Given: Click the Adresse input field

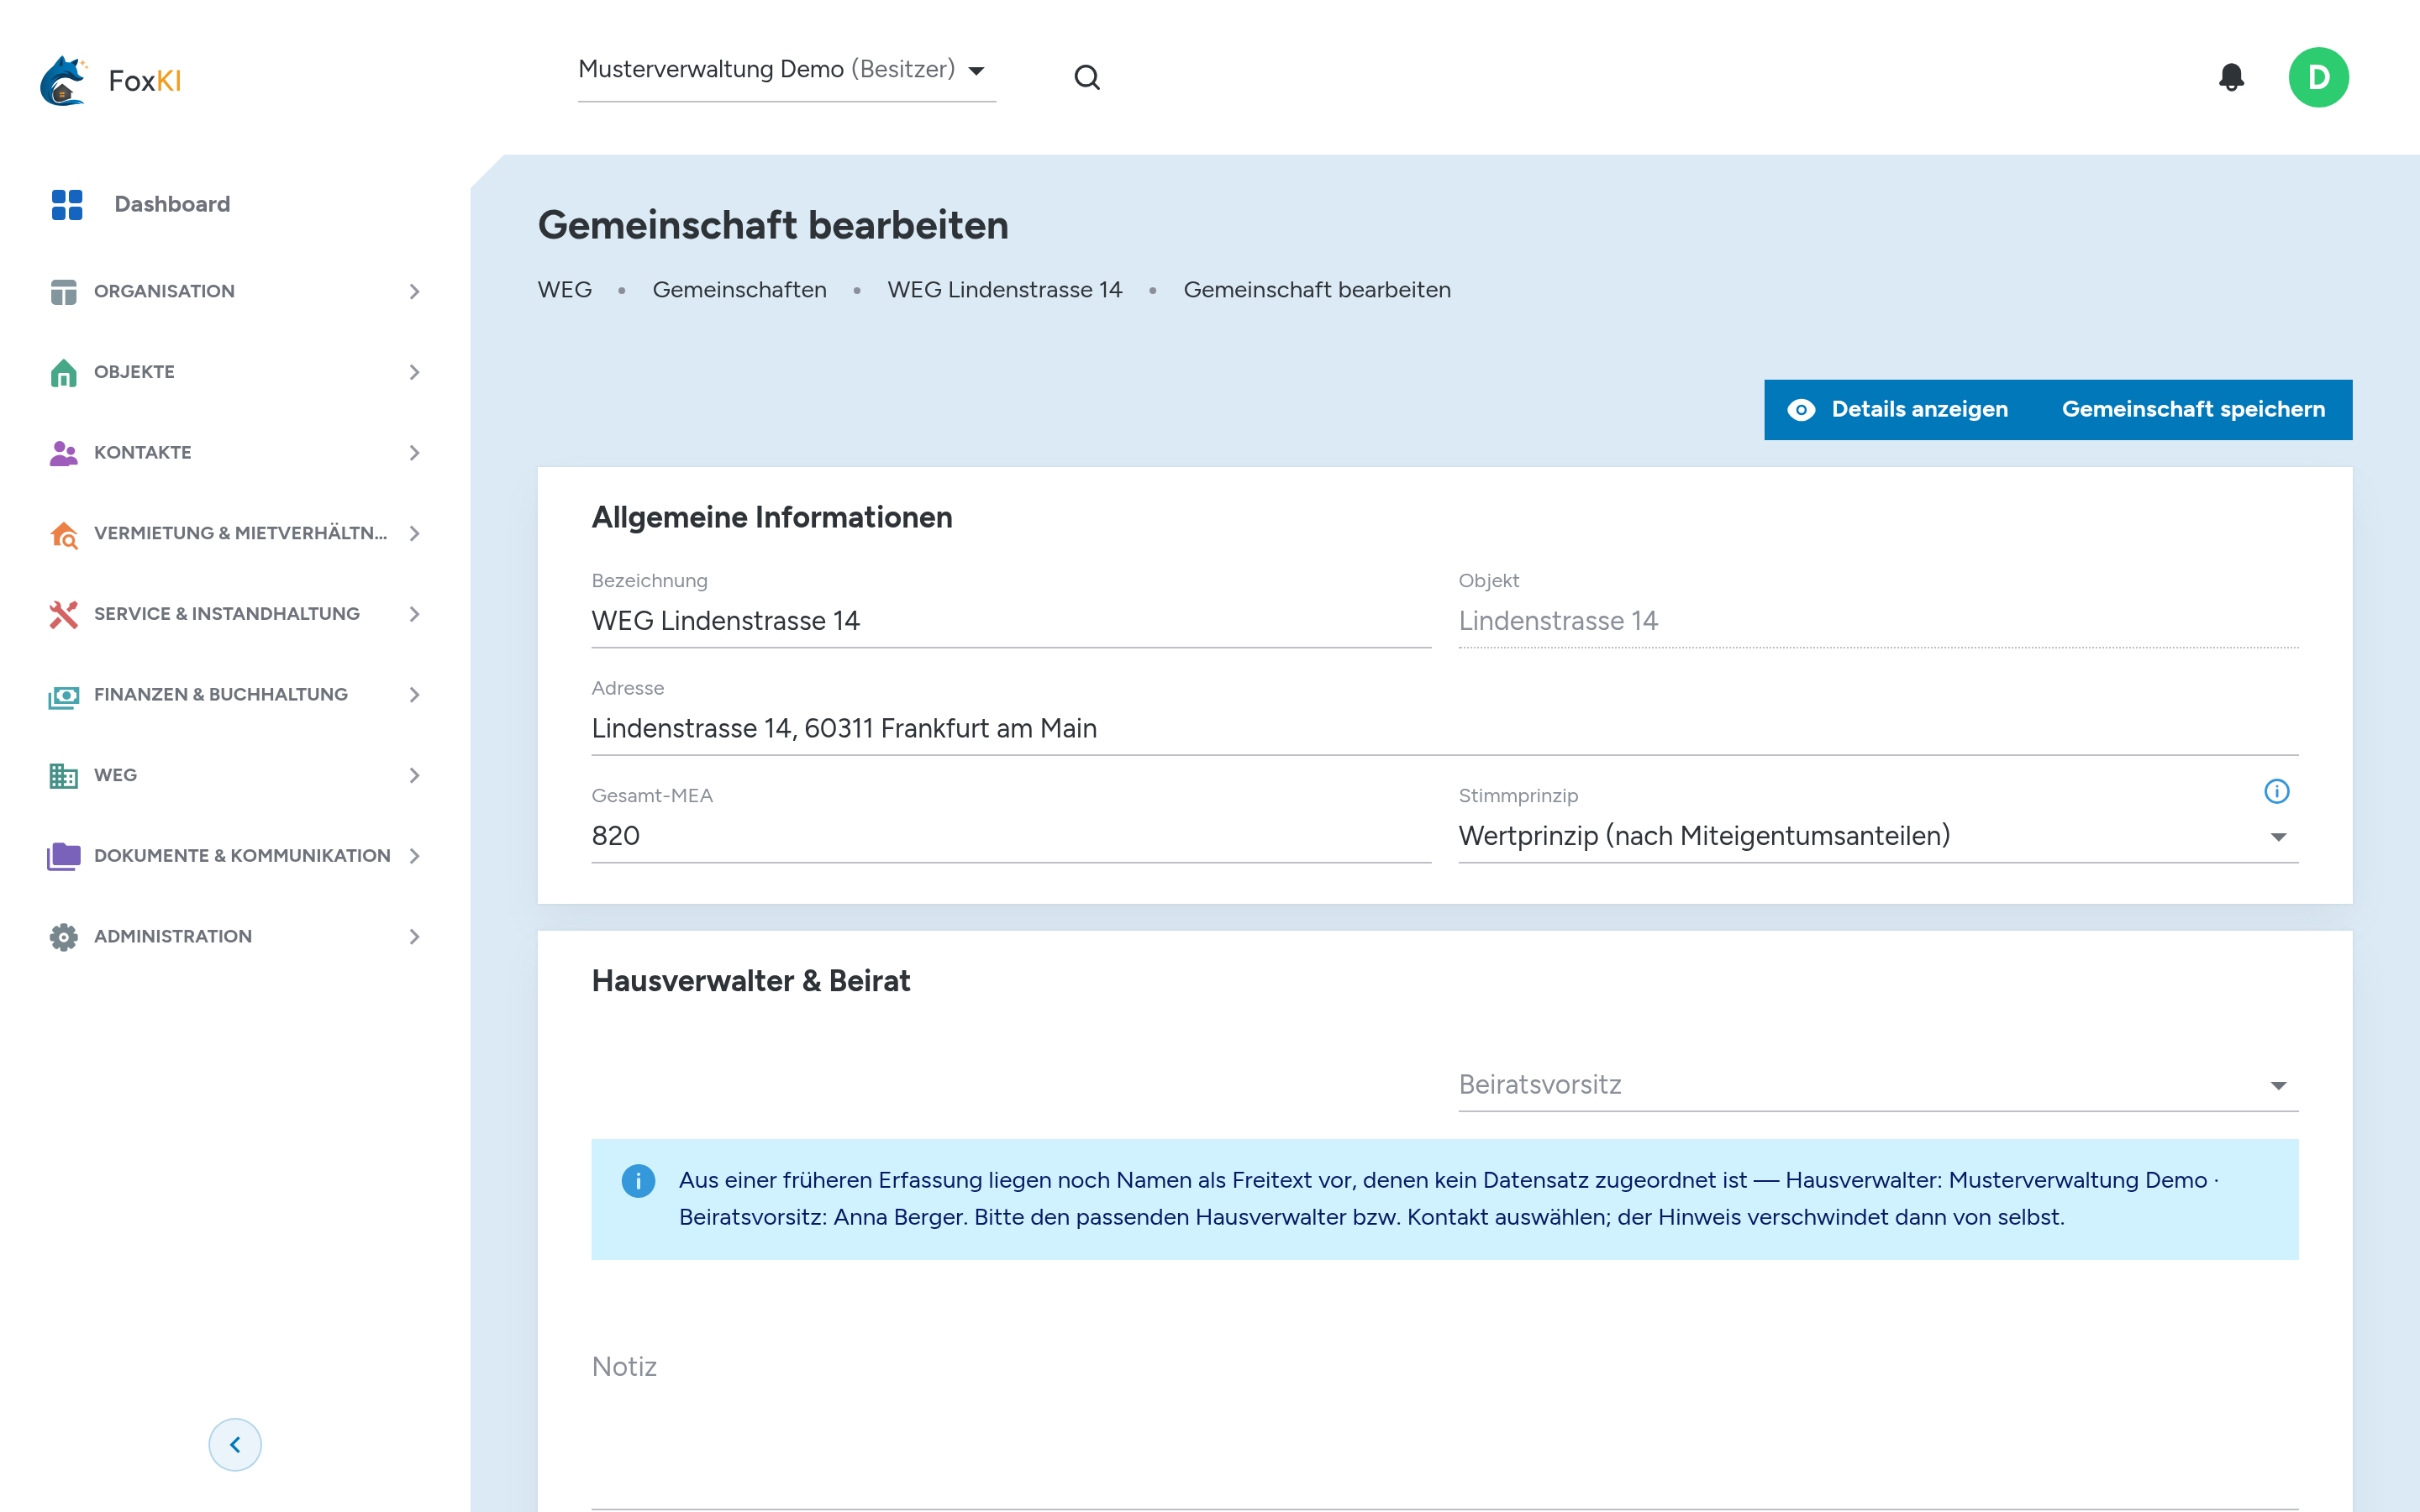Looking at the screenshot, I should click(x=1445, y=729).
